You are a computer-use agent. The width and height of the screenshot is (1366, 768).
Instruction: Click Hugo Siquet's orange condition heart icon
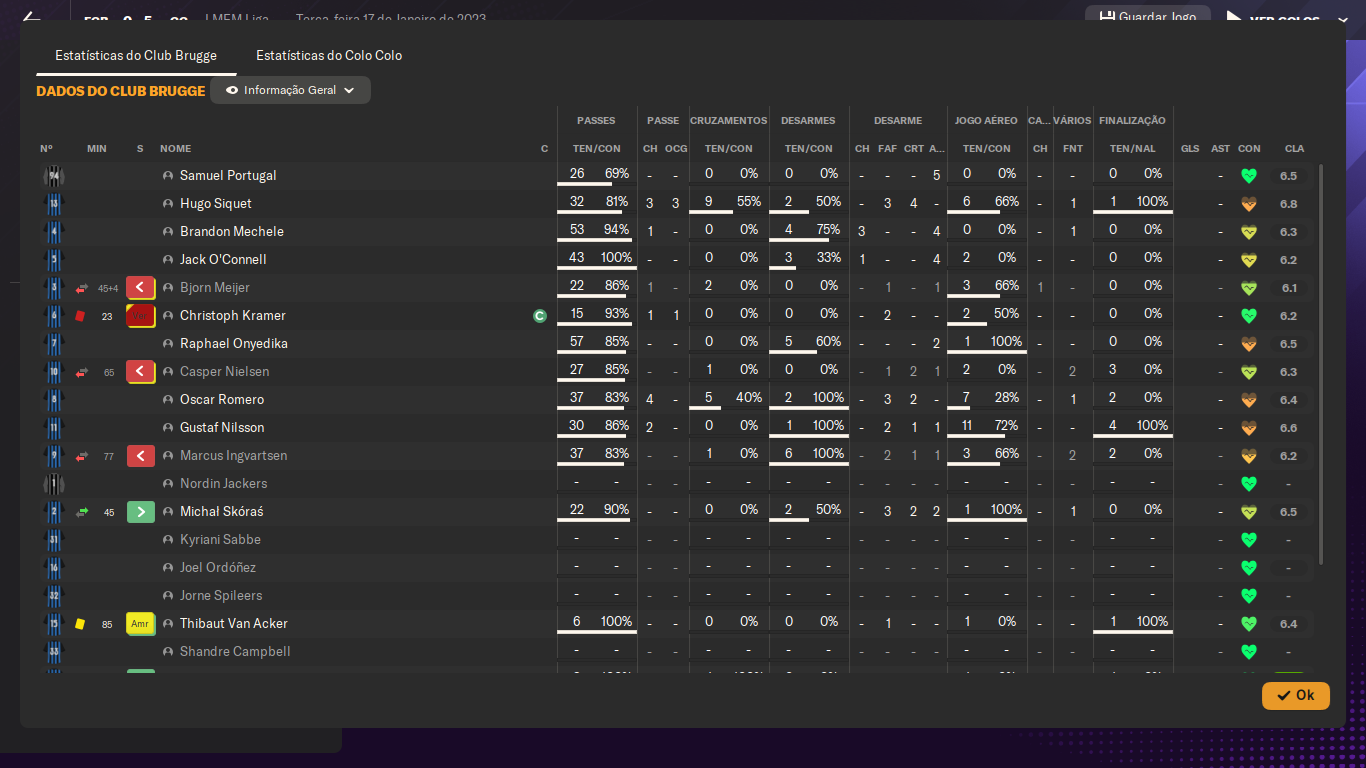pyautogui.click(x=1248, y=204)
